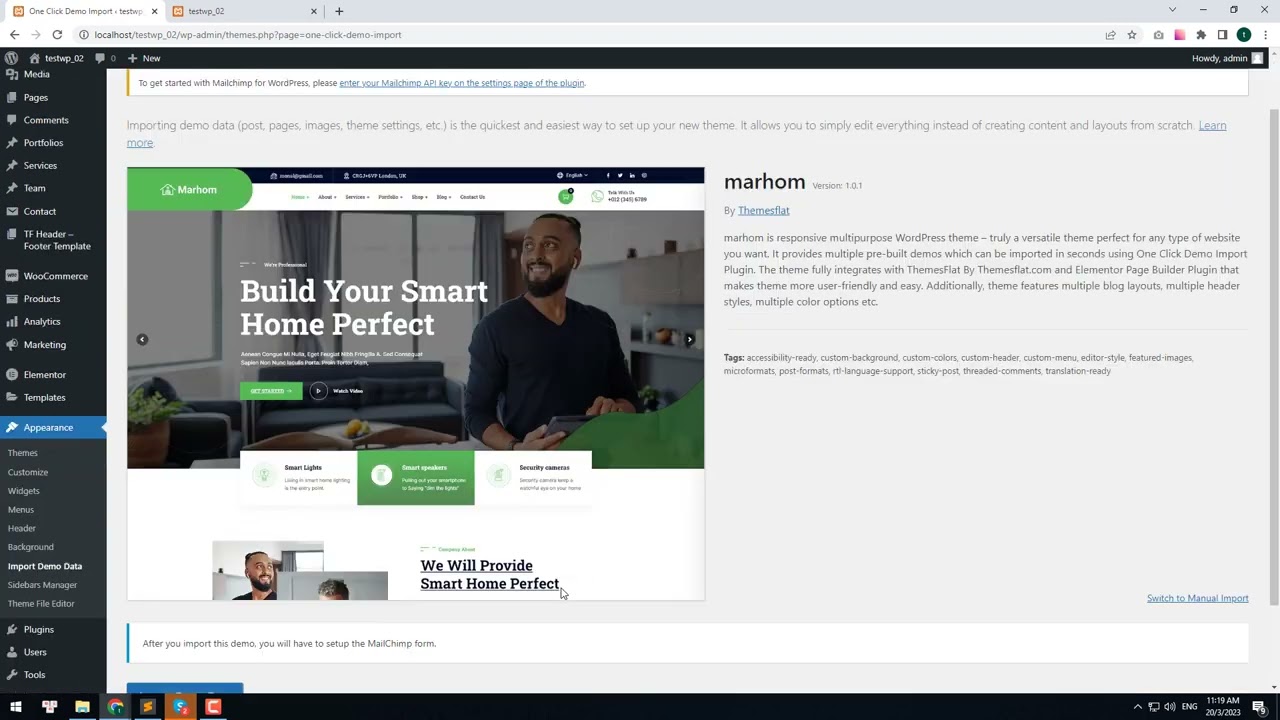
Task: Follow the Mailchimp API key settings link
Action: (462, 83)
